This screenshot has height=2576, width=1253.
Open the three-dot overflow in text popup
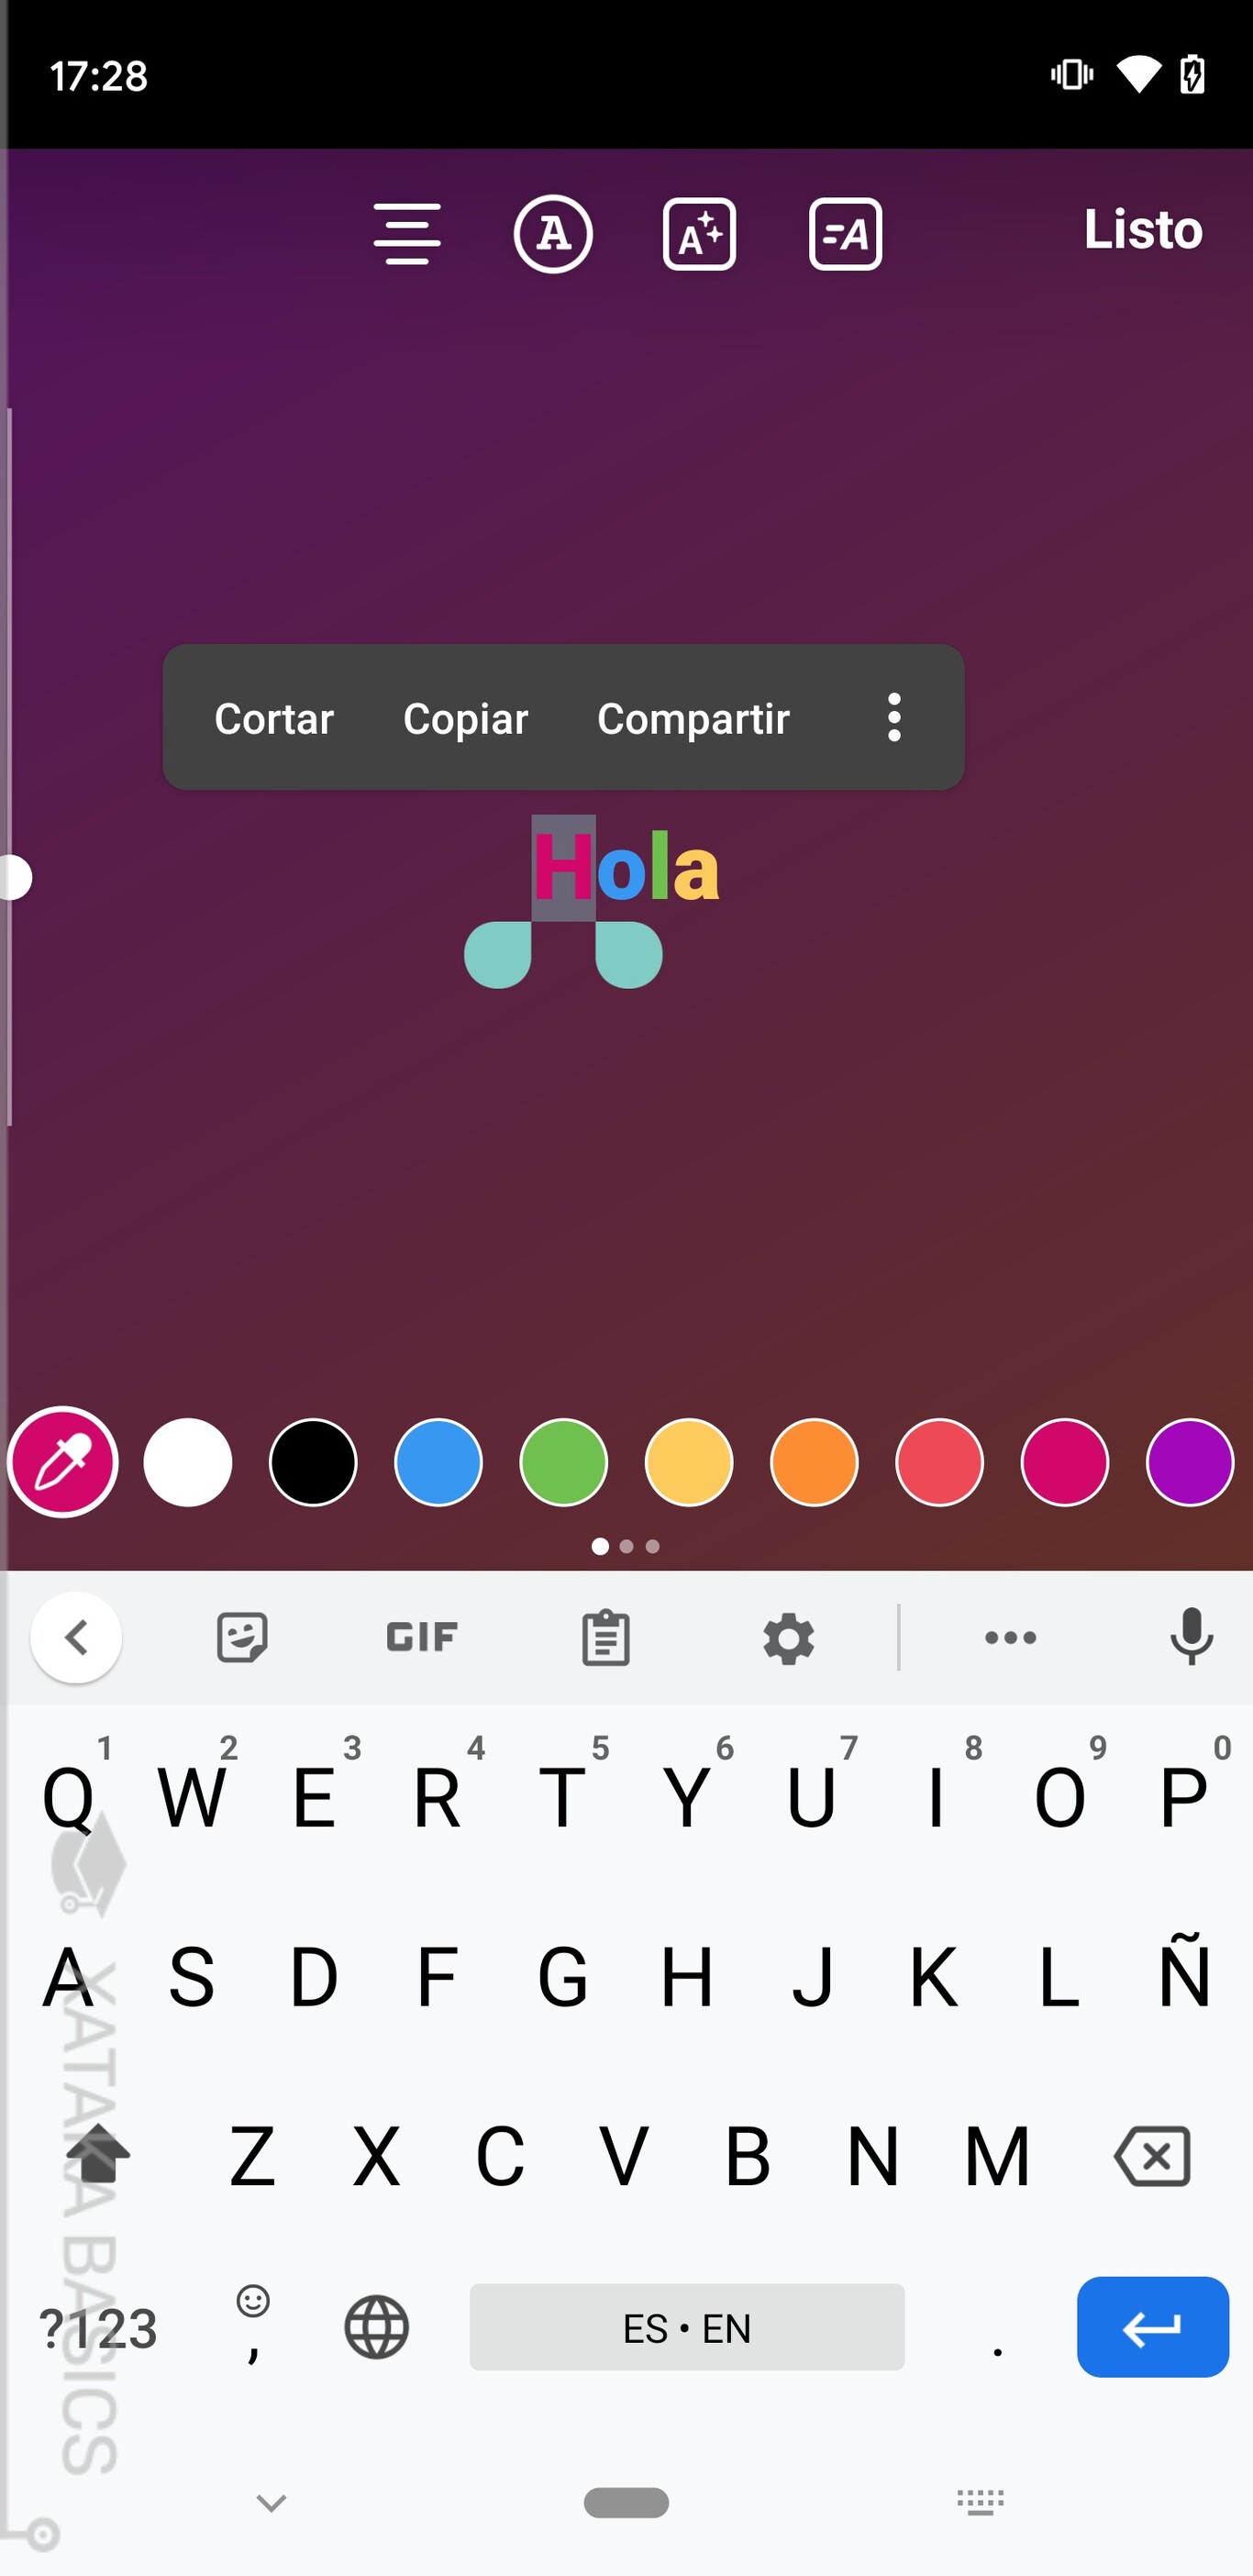tap(894, 717)
